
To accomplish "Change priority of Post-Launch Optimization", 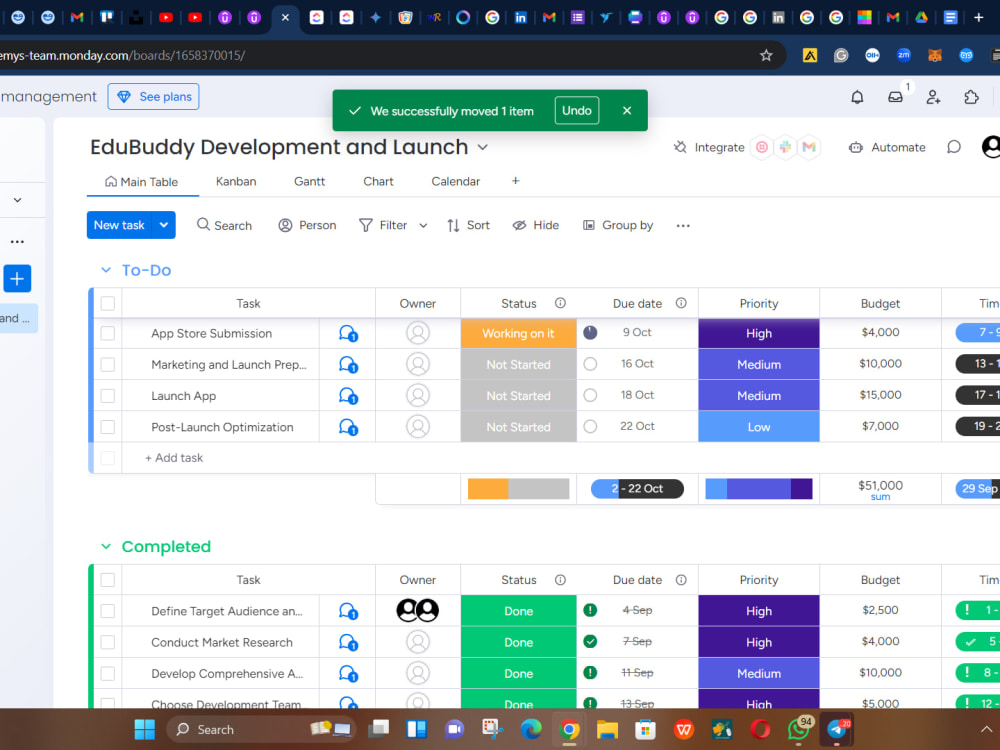I will [x=759, y=427].
